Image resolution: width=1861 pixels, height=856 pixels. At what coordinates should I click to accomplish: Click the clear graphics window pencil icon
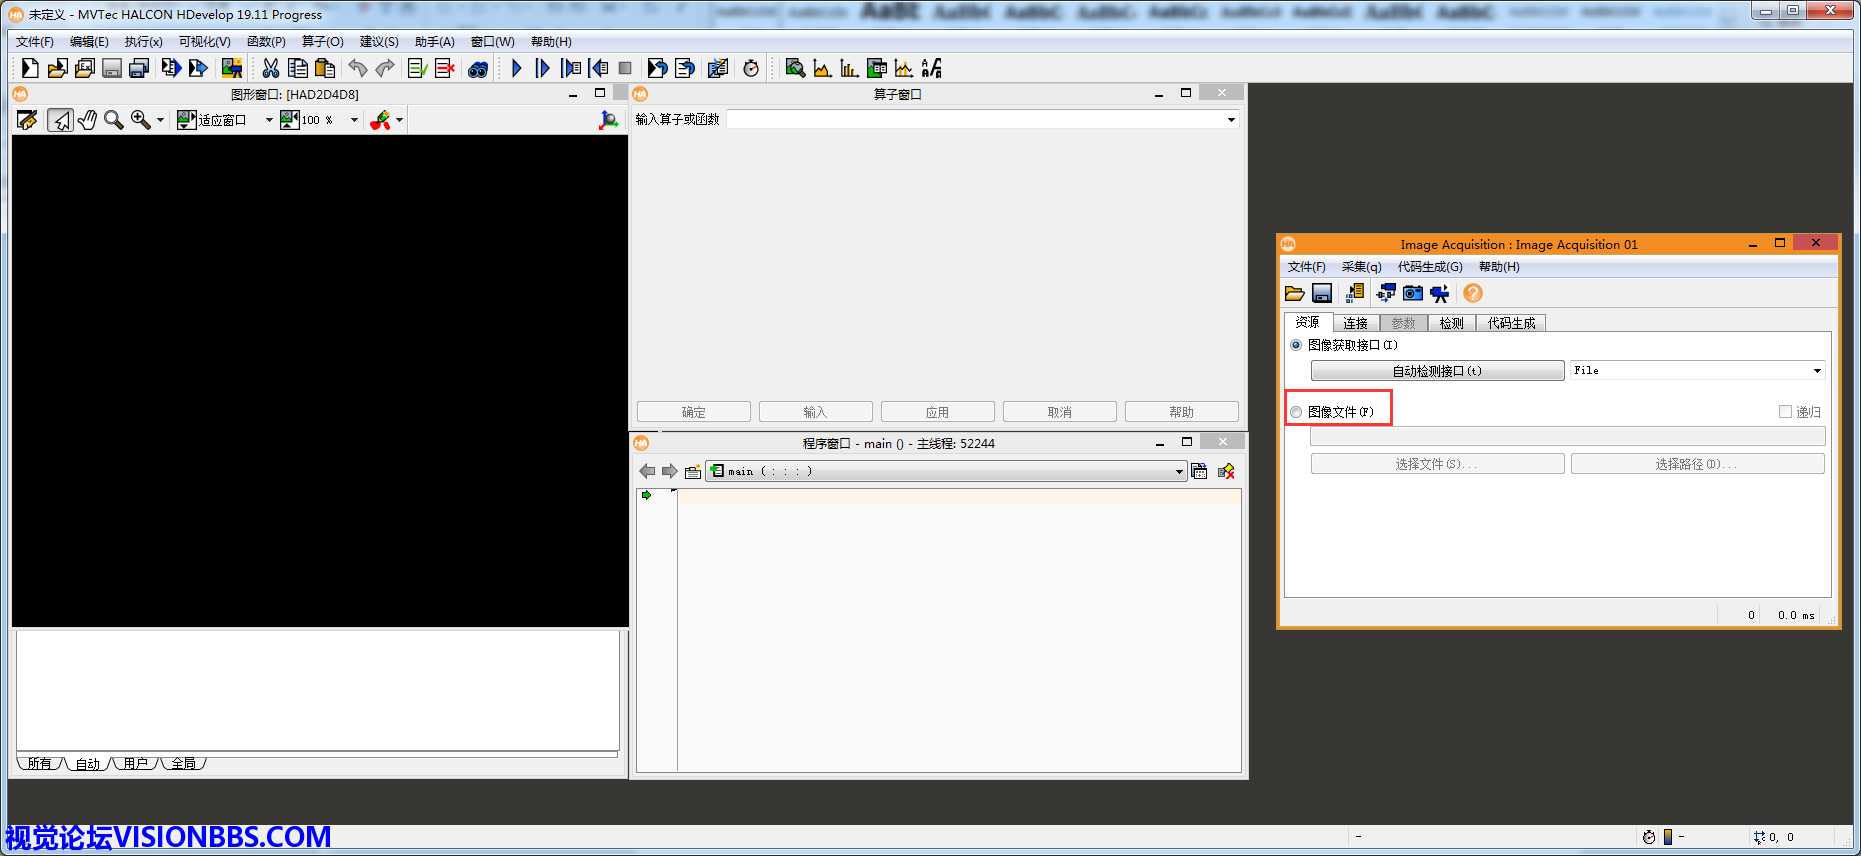coord(27,120)
